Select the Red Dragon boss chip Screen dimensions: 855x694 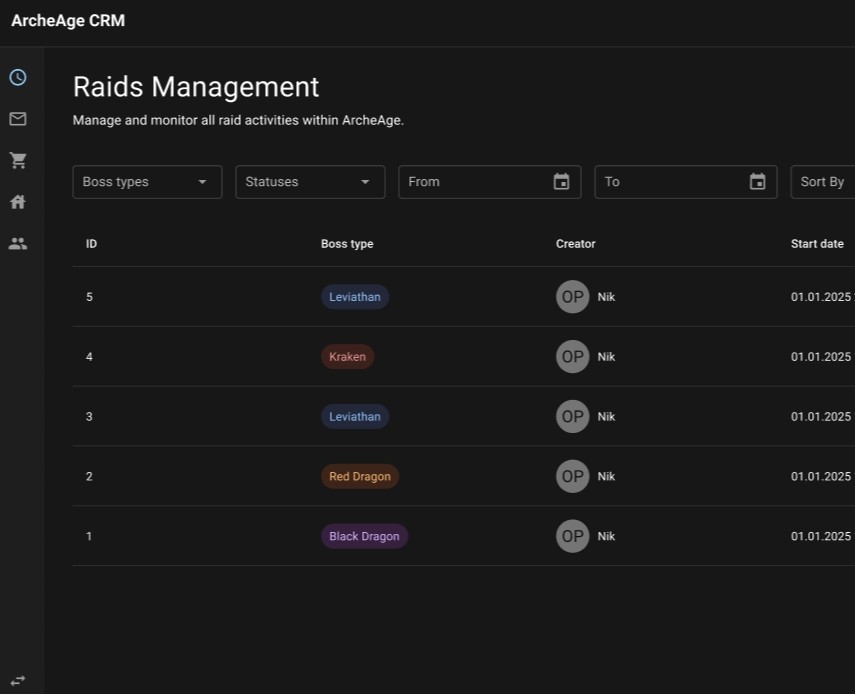359,477
